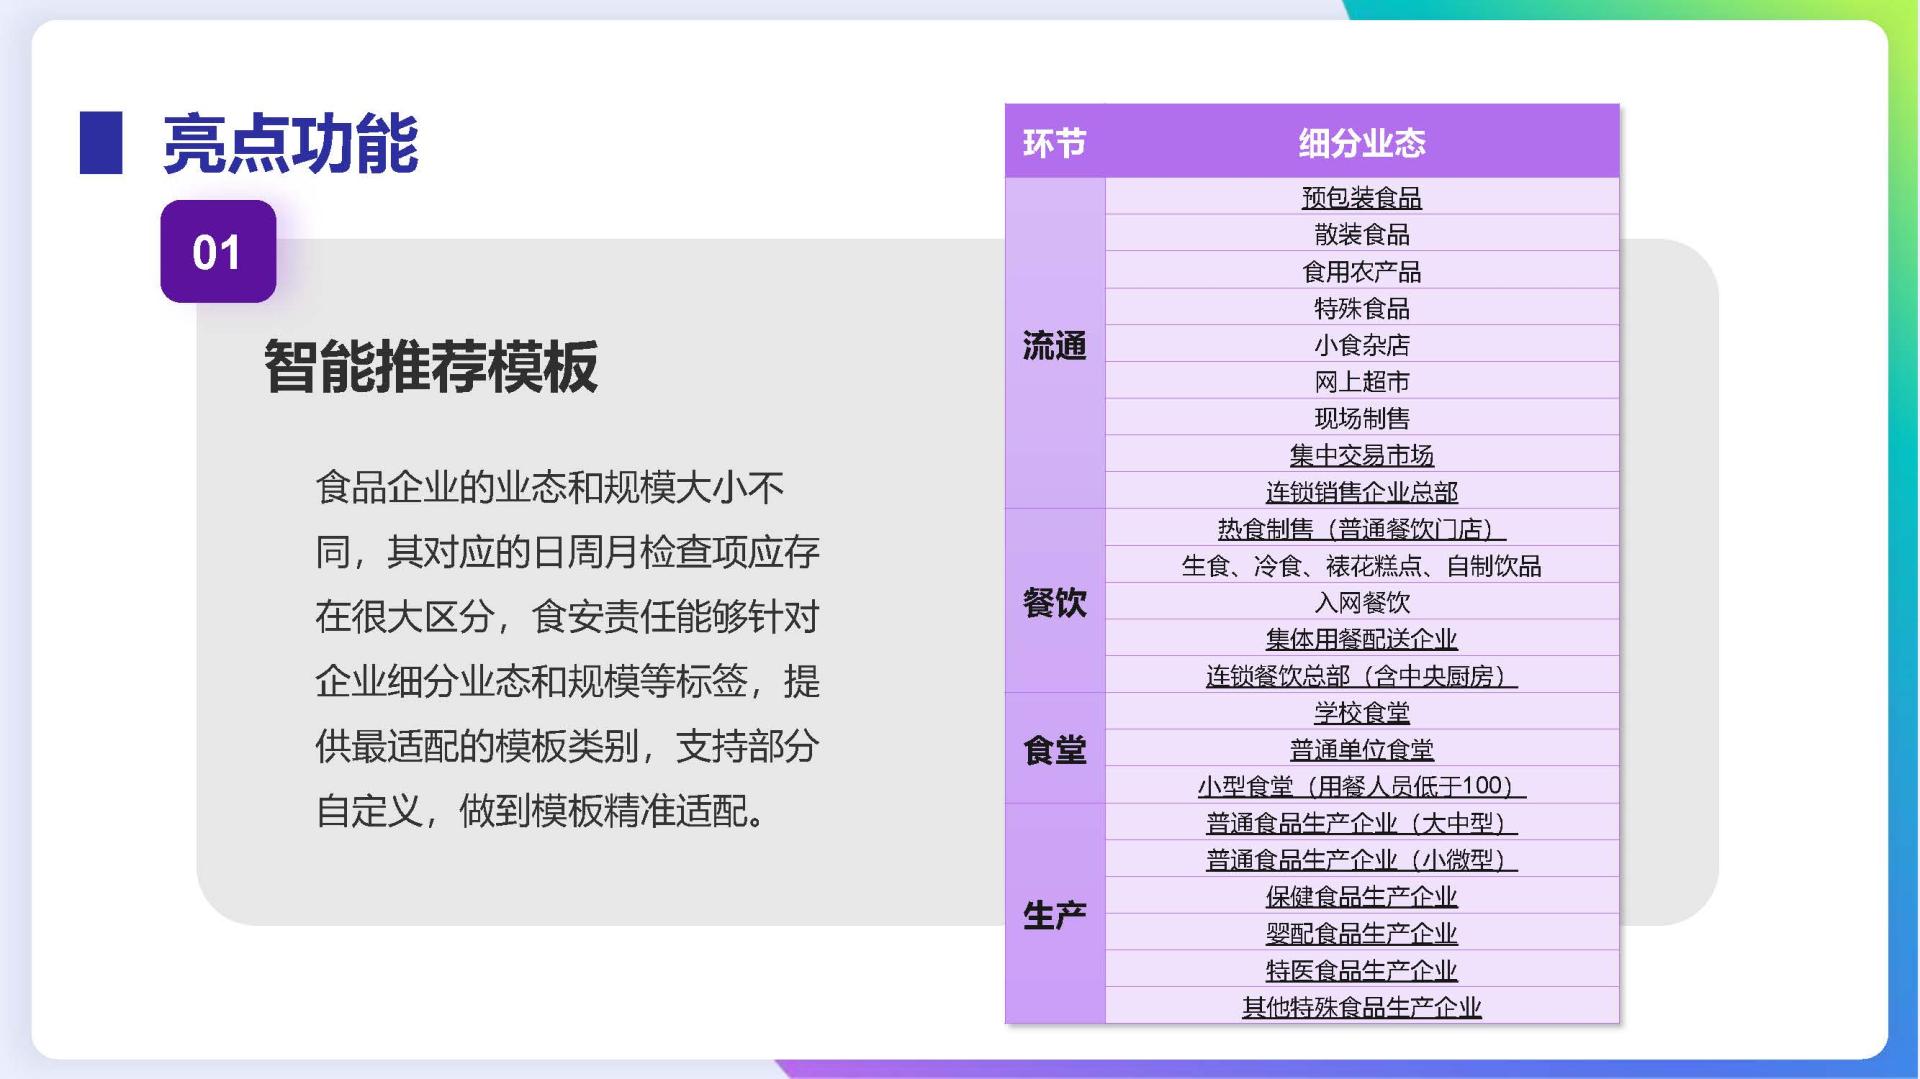Click the 连锁销售企业总部 link
The height and width of the screenshot is (1079, 1920).
click(1361, 492)
